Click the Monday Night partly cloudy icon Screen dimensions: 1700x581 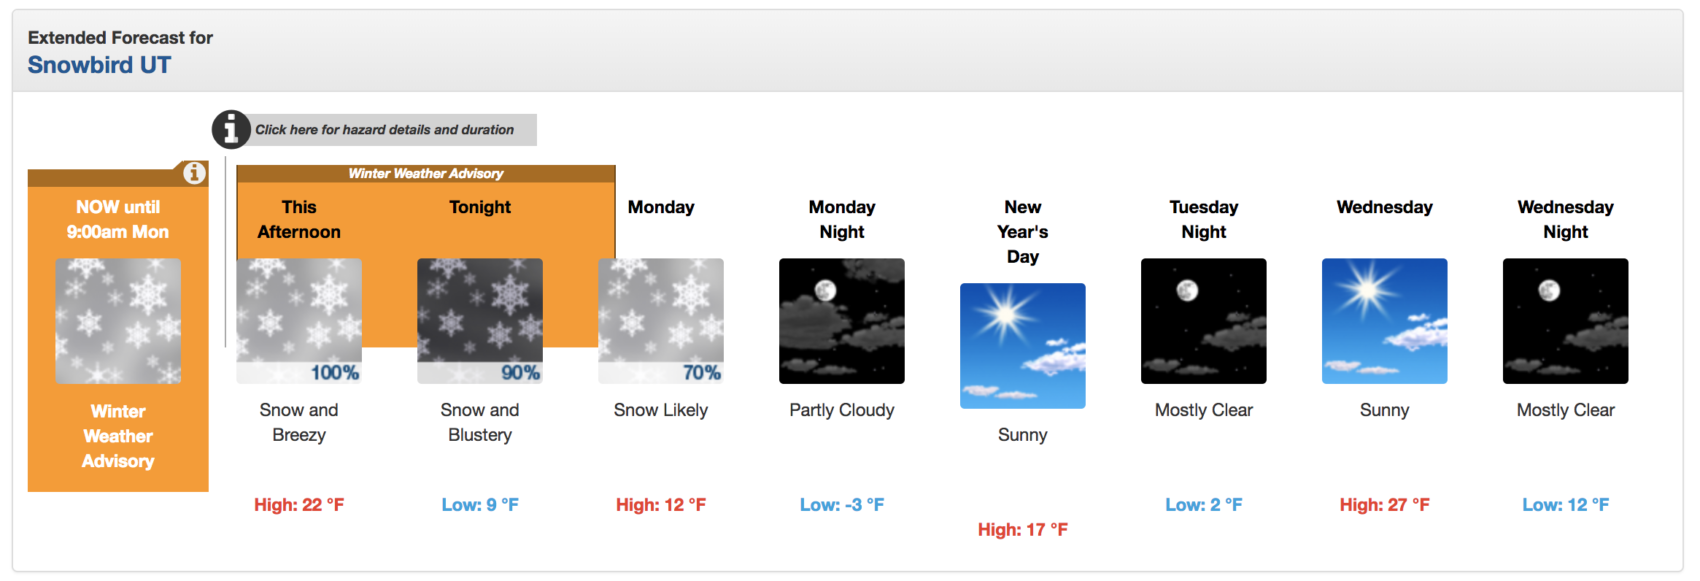coord(842,321)
